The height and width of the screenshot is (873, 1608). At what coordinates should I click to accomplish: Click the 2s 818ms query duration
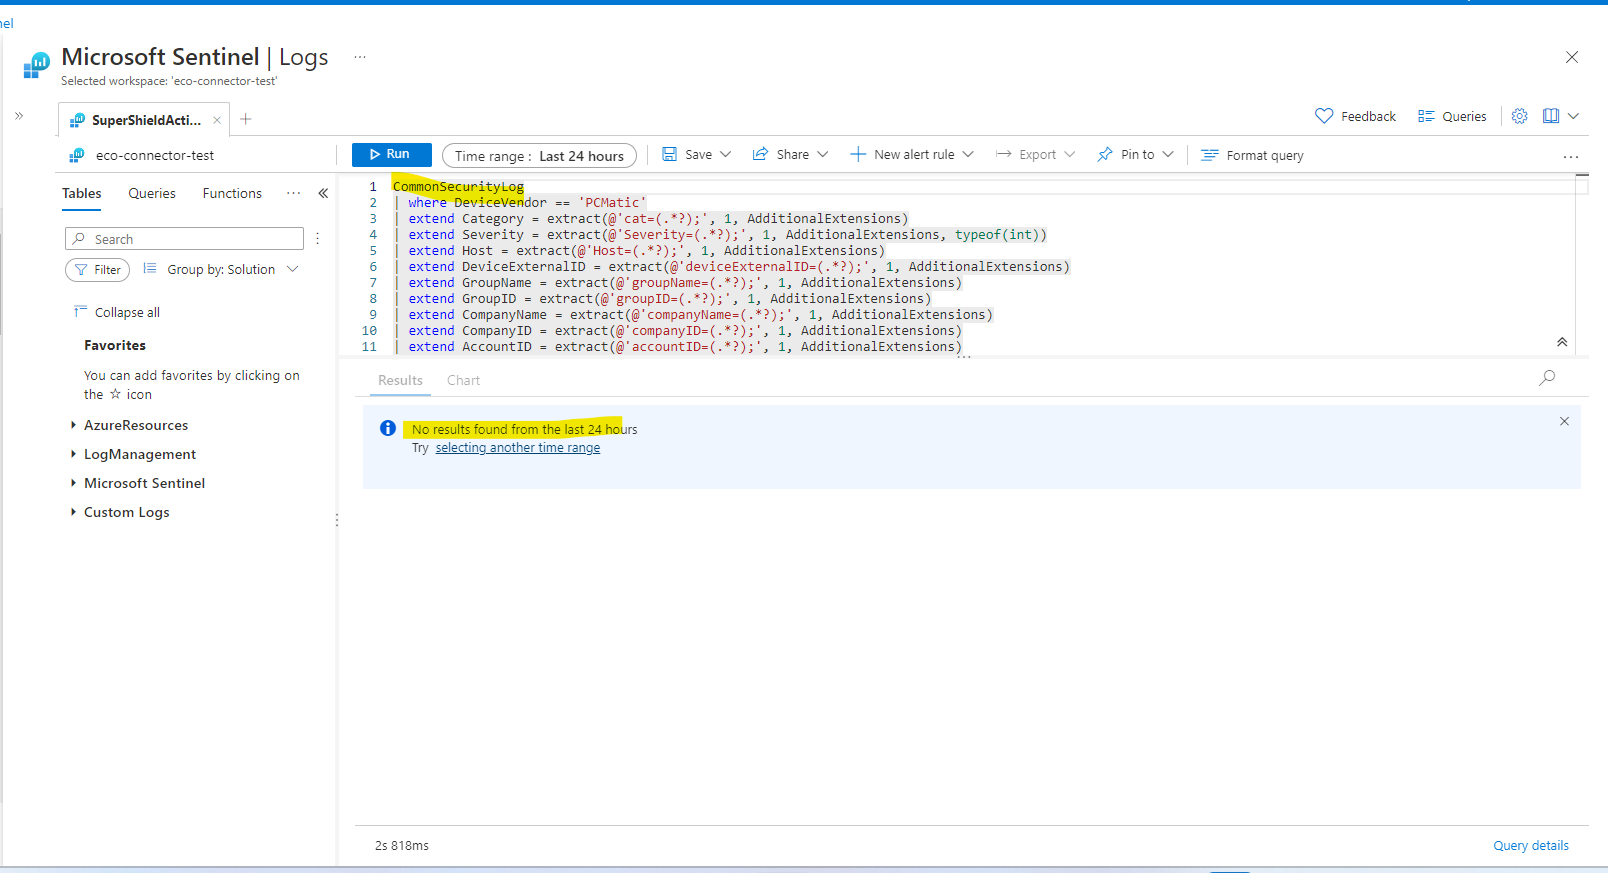[402, 846]
